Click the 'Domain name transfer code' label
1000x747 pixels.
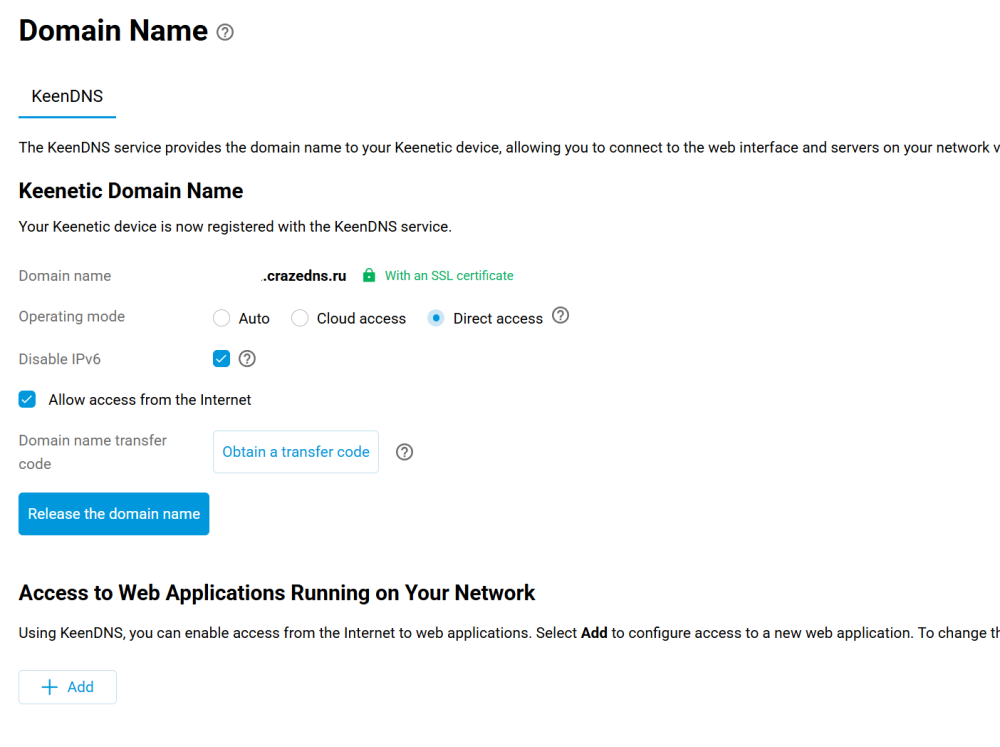click(92, 452)
